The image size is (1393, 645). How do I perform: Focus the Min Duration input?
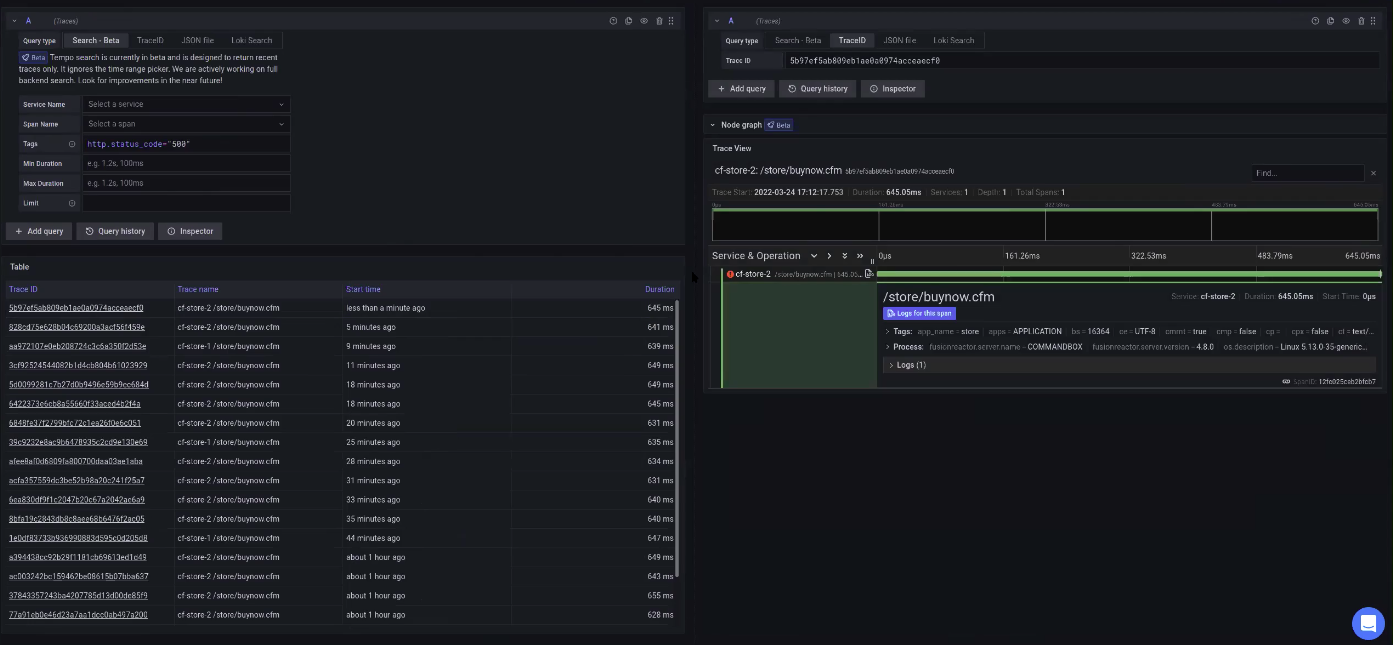pos(186,163)
